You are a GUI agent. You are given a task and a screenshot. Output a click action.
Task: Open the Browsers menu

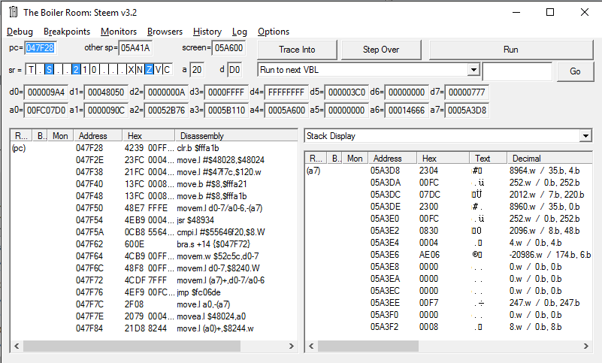click(x=165, y=31)
